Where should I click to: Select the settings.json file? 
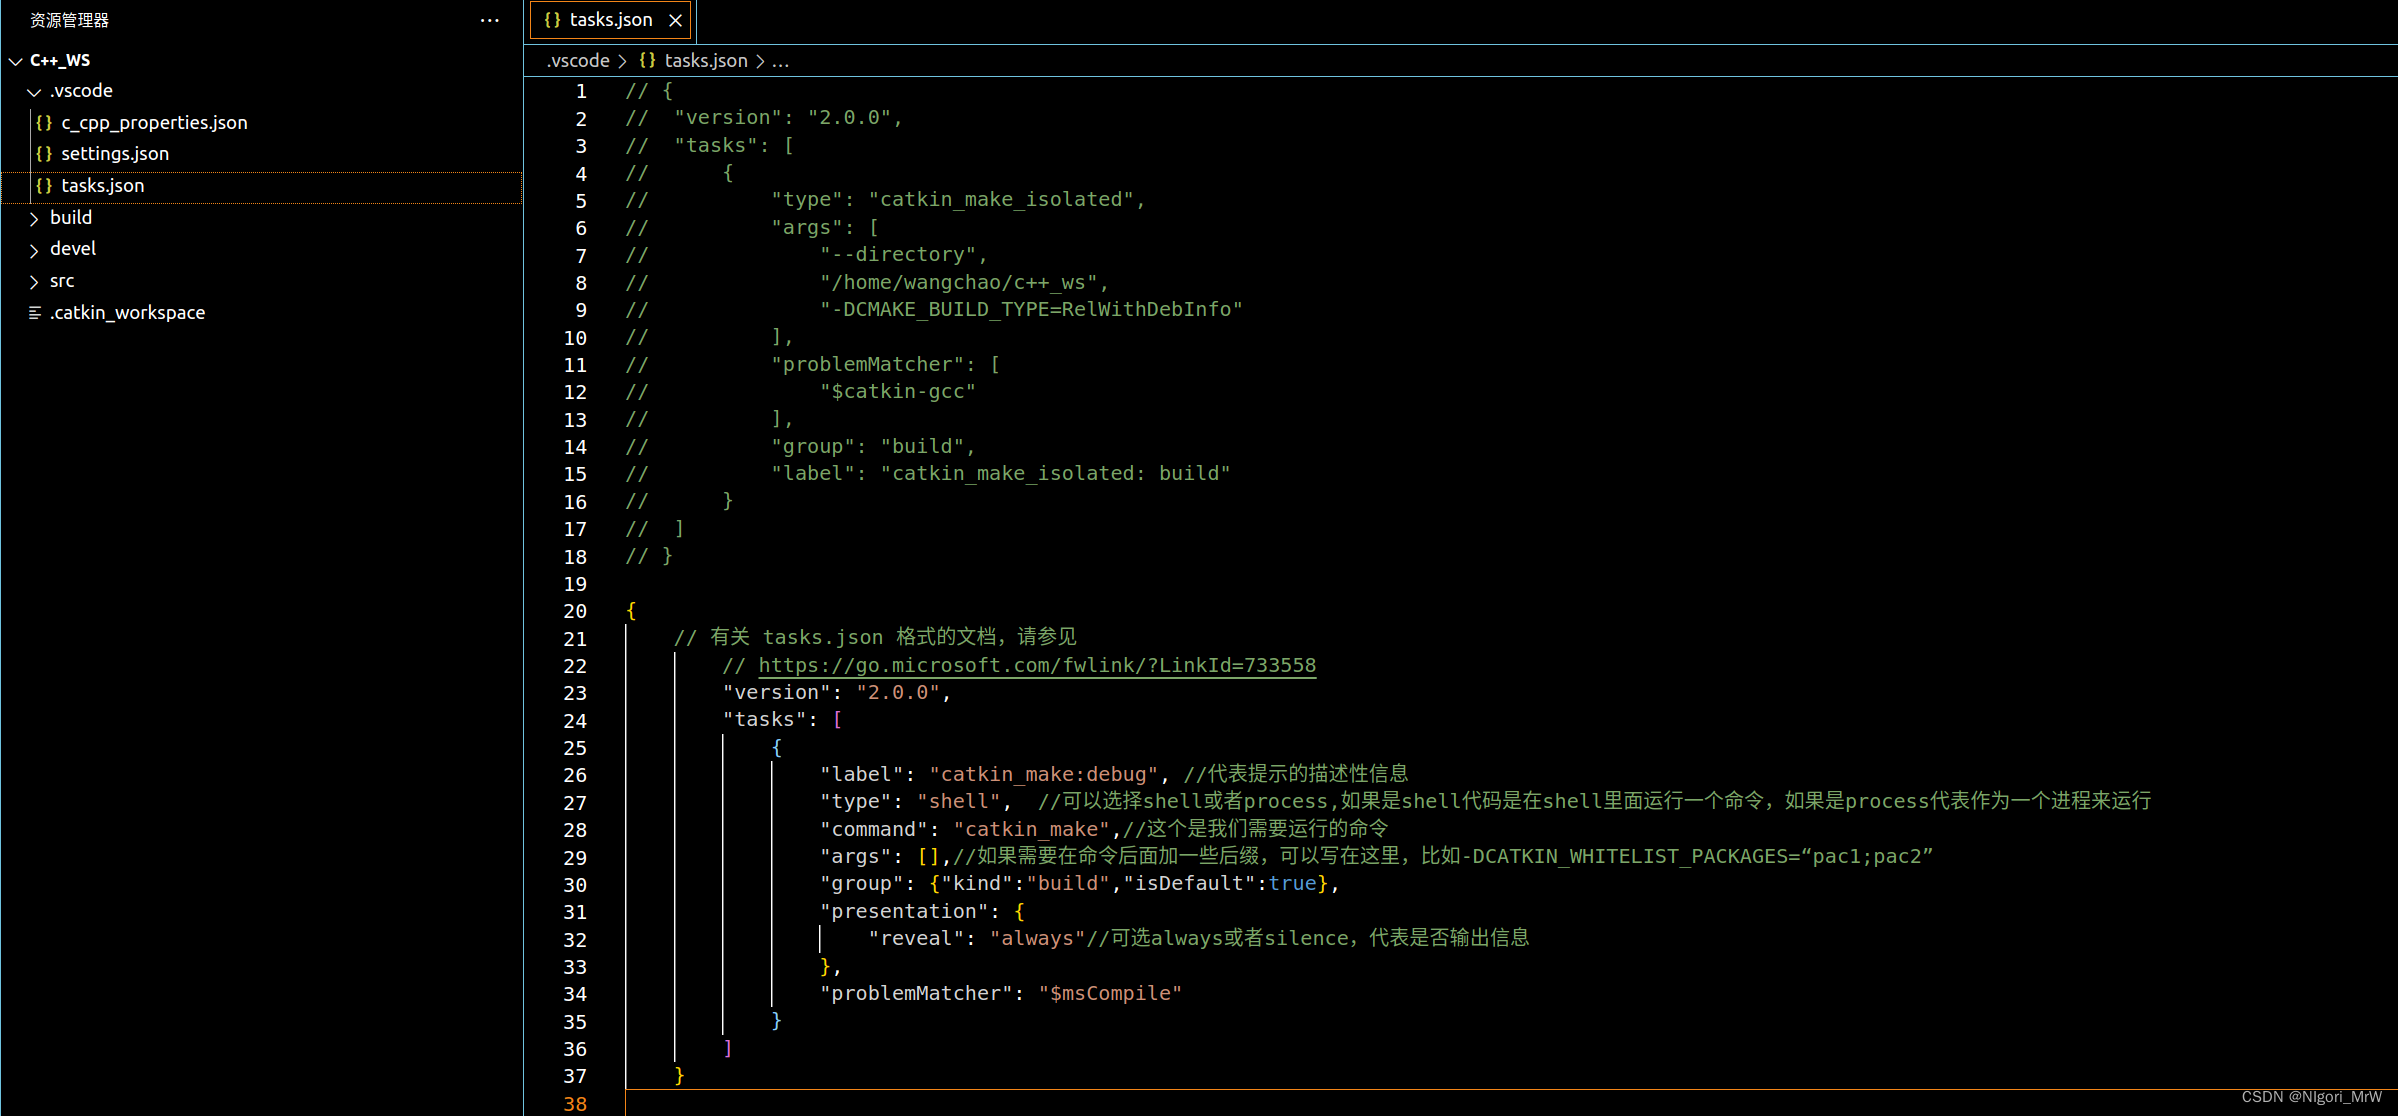point(115,153)
